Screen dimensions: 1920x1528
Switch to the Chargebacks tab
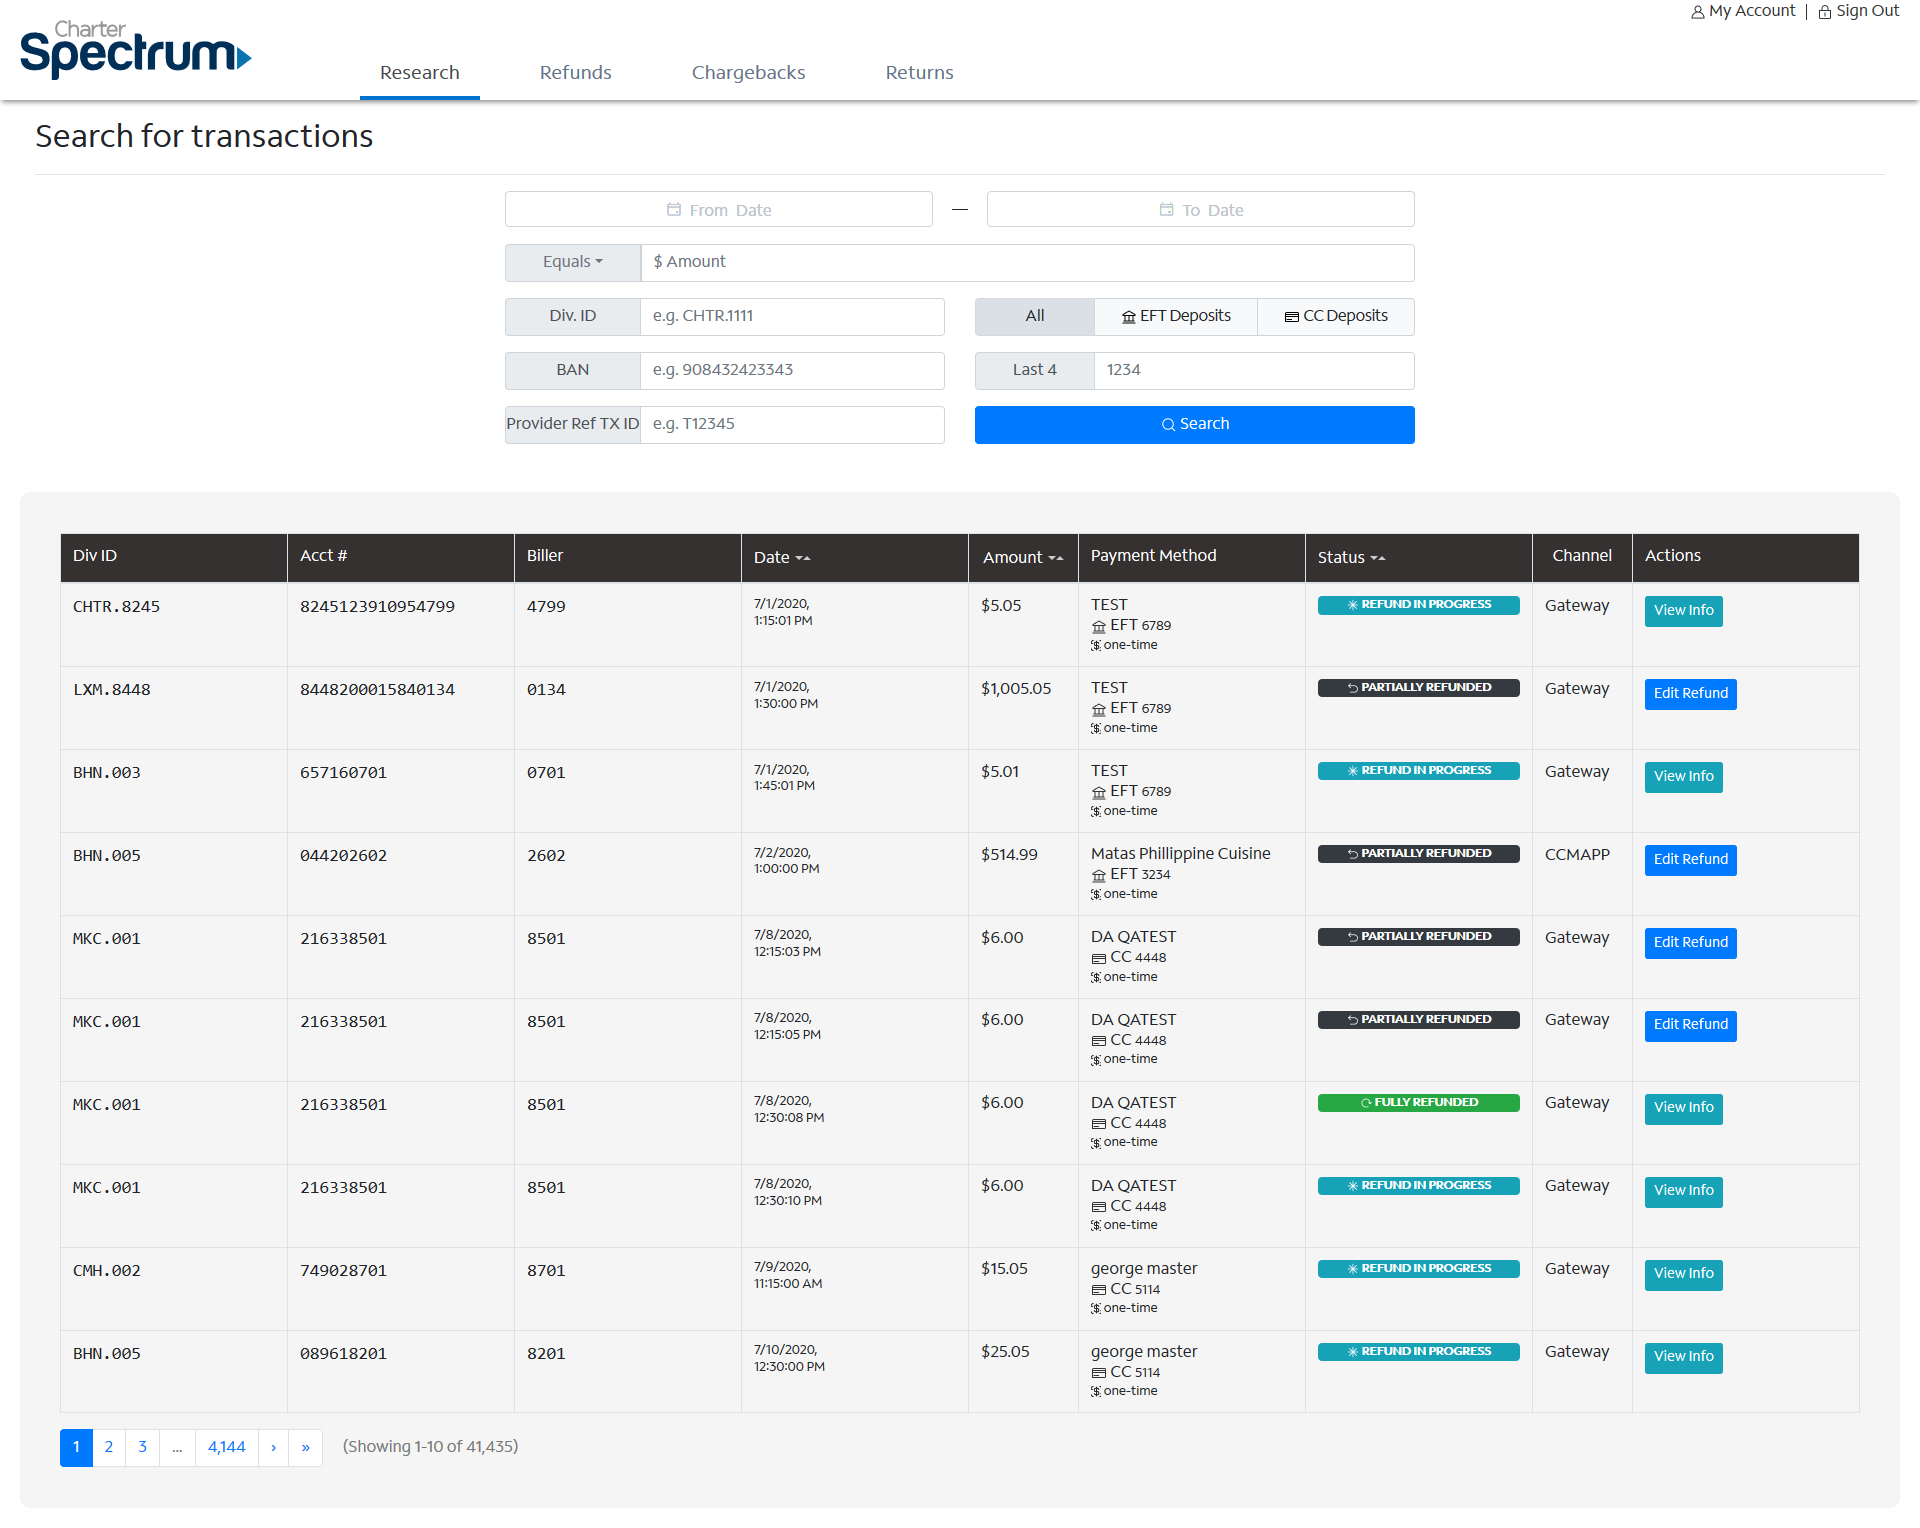(x=748, y=73)
